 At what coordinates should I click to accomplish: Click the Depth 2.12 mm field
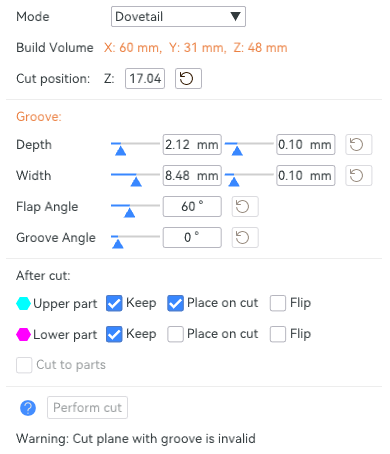(192, 145)
